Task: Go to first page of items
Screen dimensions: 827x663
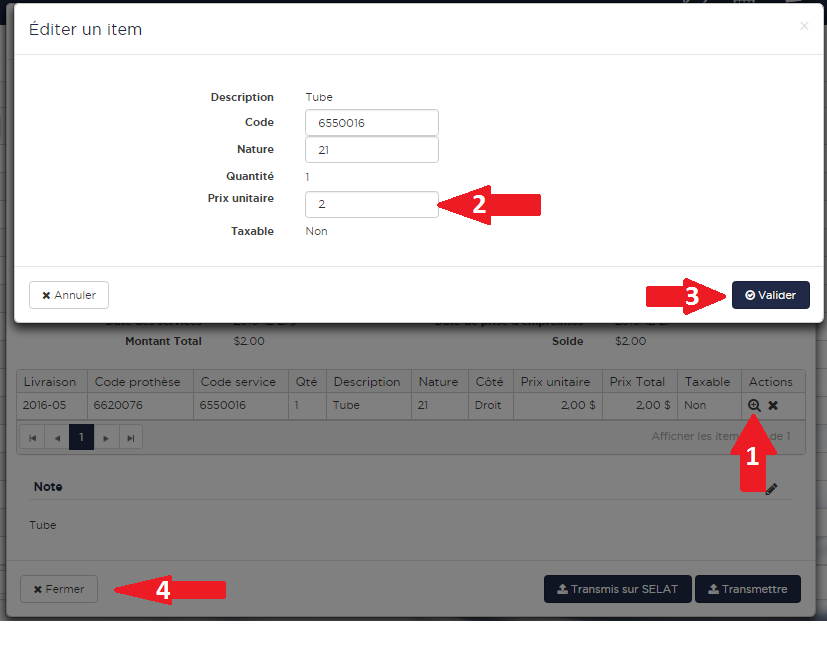Action: coord(31,437)
